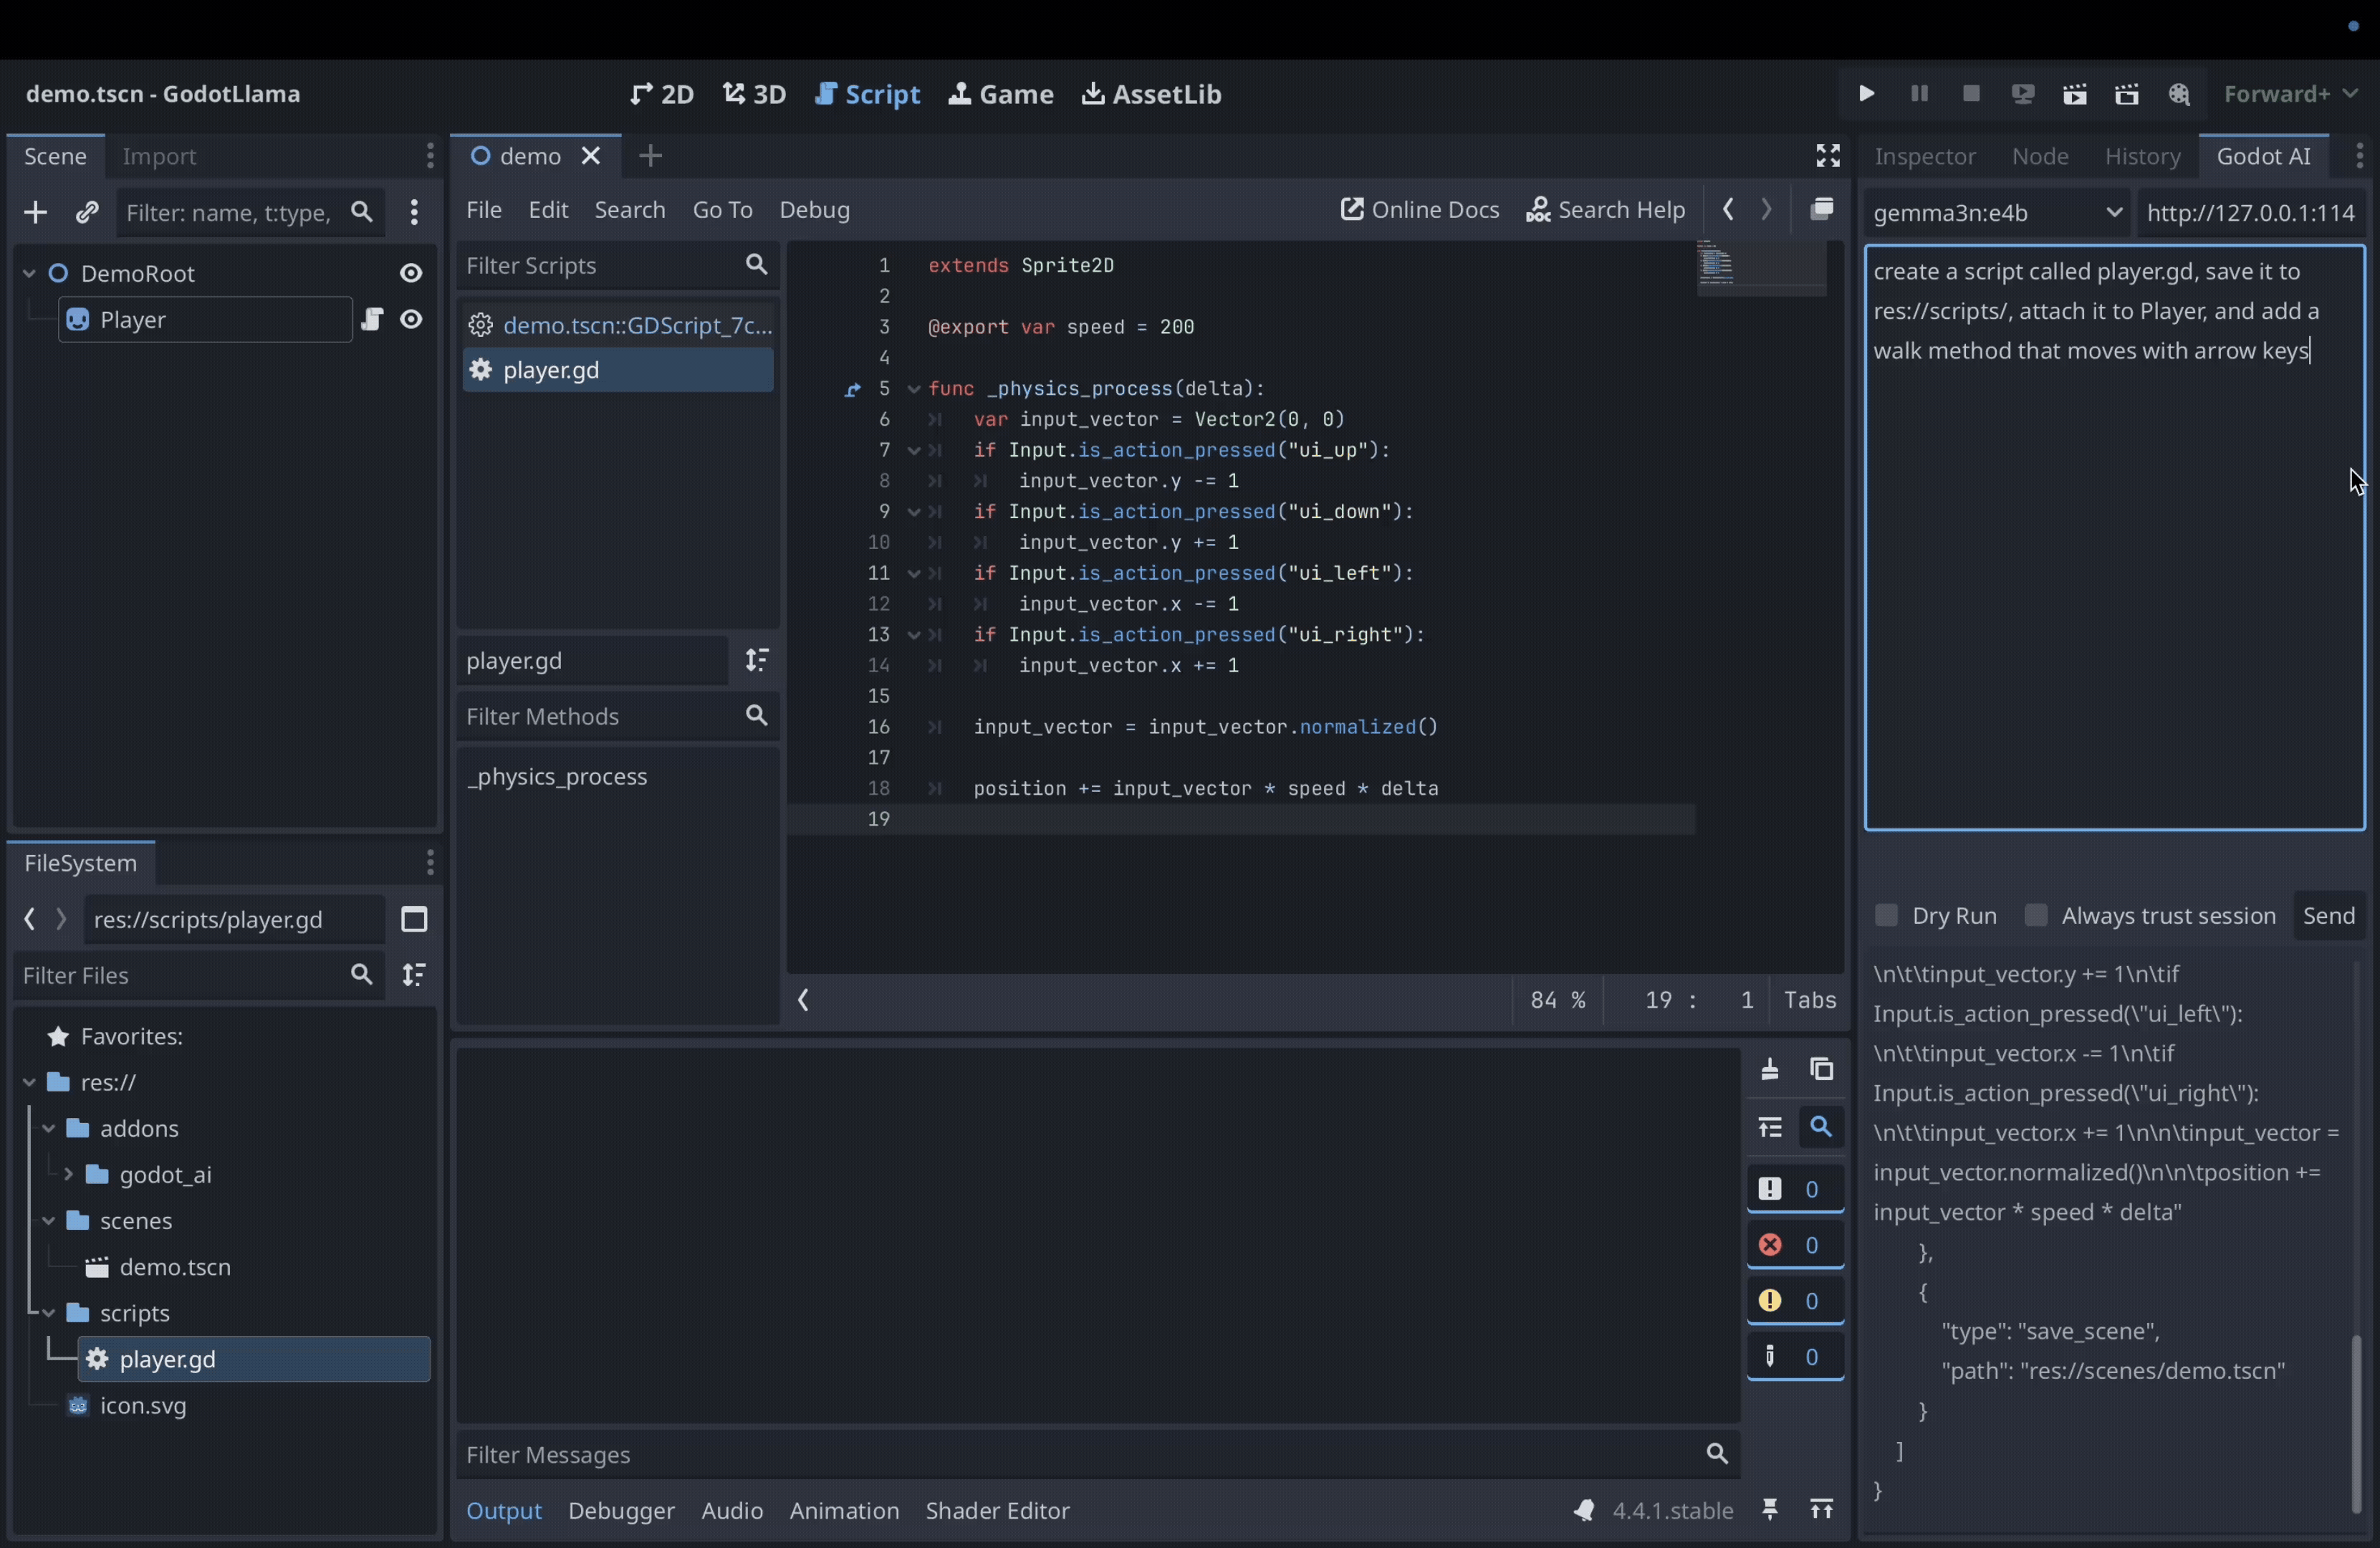Send the prompt to Godot AI
The height and width of the screenshot is (1548, 2380).
[x=2329, y=916]
